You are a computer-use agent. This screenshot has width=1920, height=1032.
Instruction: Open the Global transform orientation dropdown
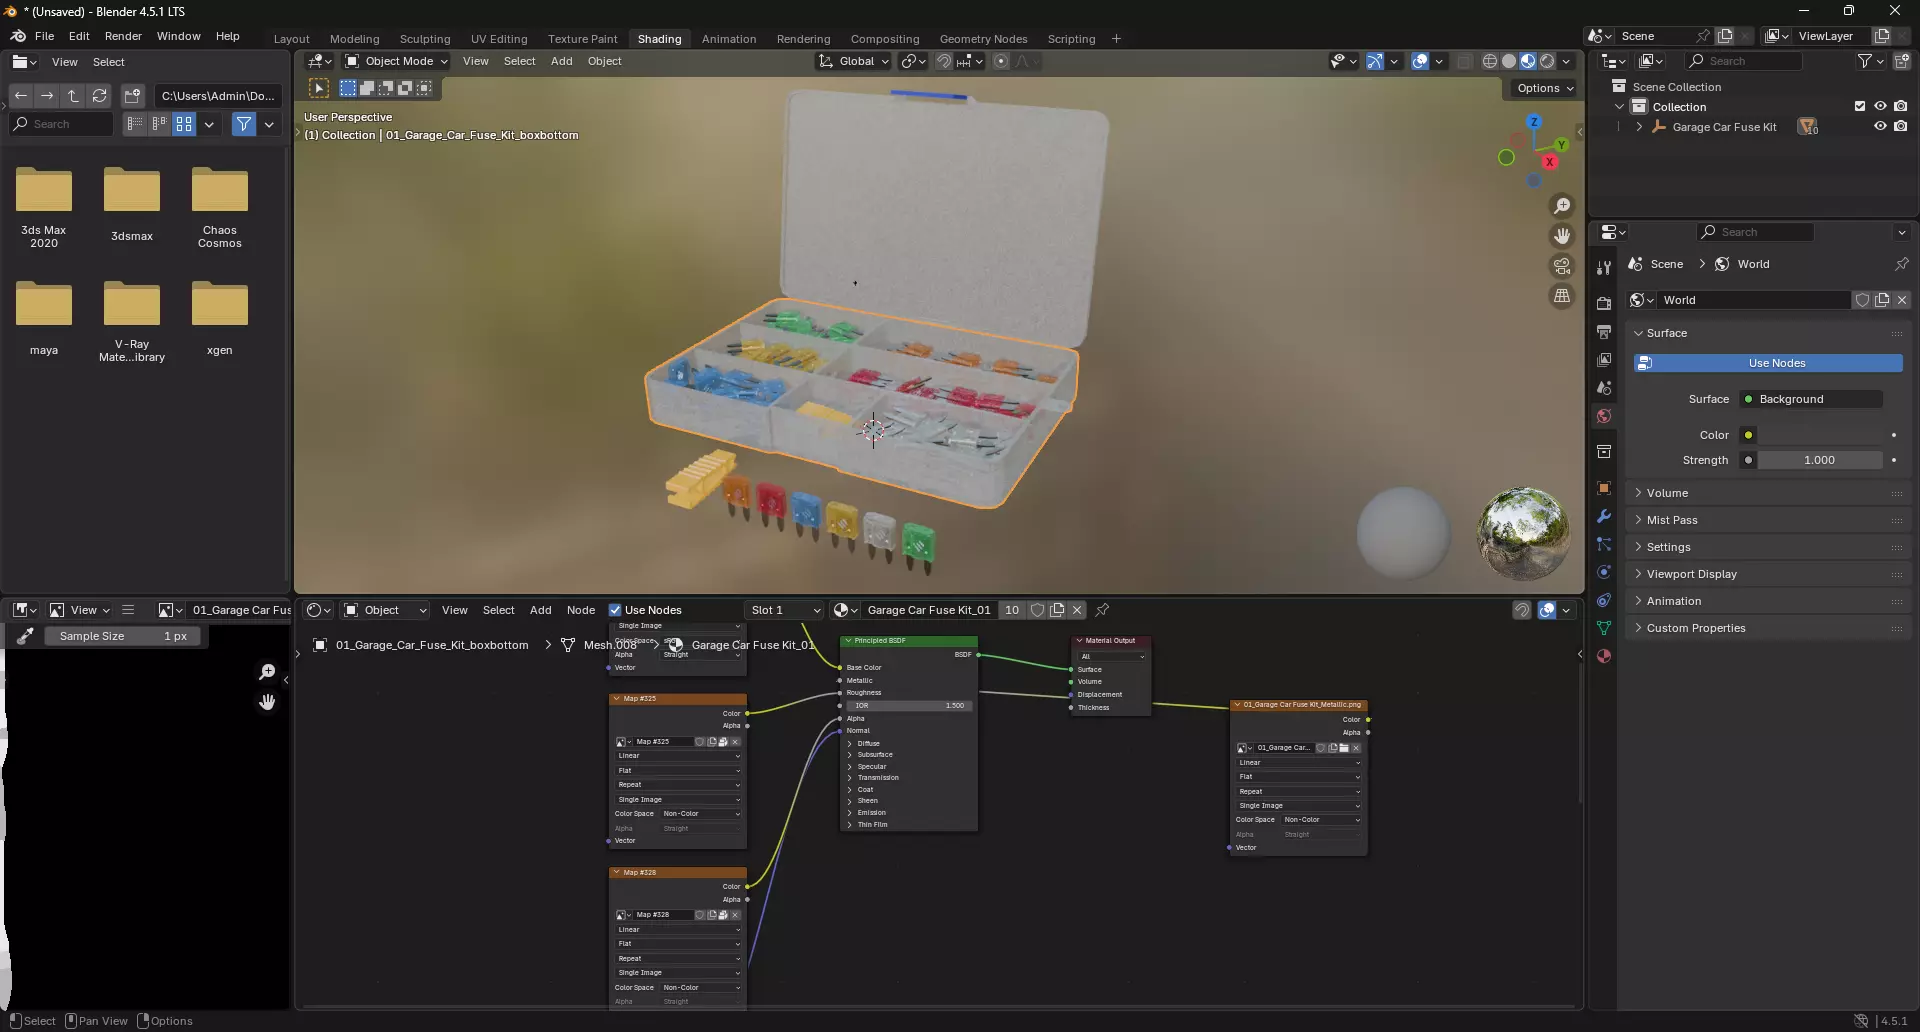coord(853,61)
